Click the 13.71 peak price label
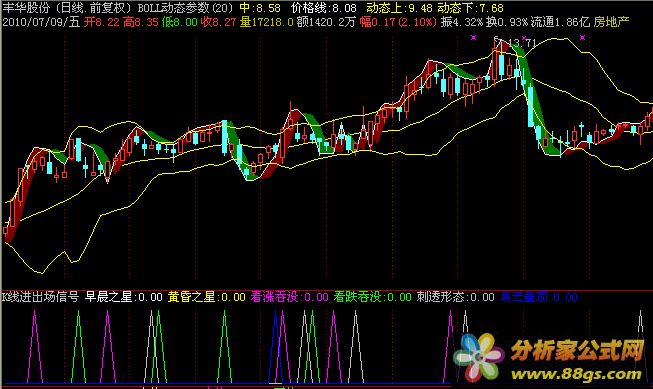Image resolution: width=653 pixels, height=389 pixels. pos(522,42)
